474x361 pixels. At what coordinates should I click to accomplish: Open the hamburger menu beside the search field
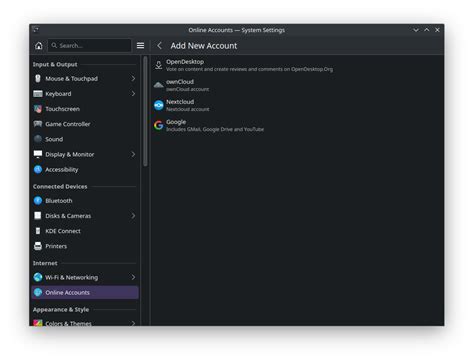pyautogui.click(x=140, y=45)
